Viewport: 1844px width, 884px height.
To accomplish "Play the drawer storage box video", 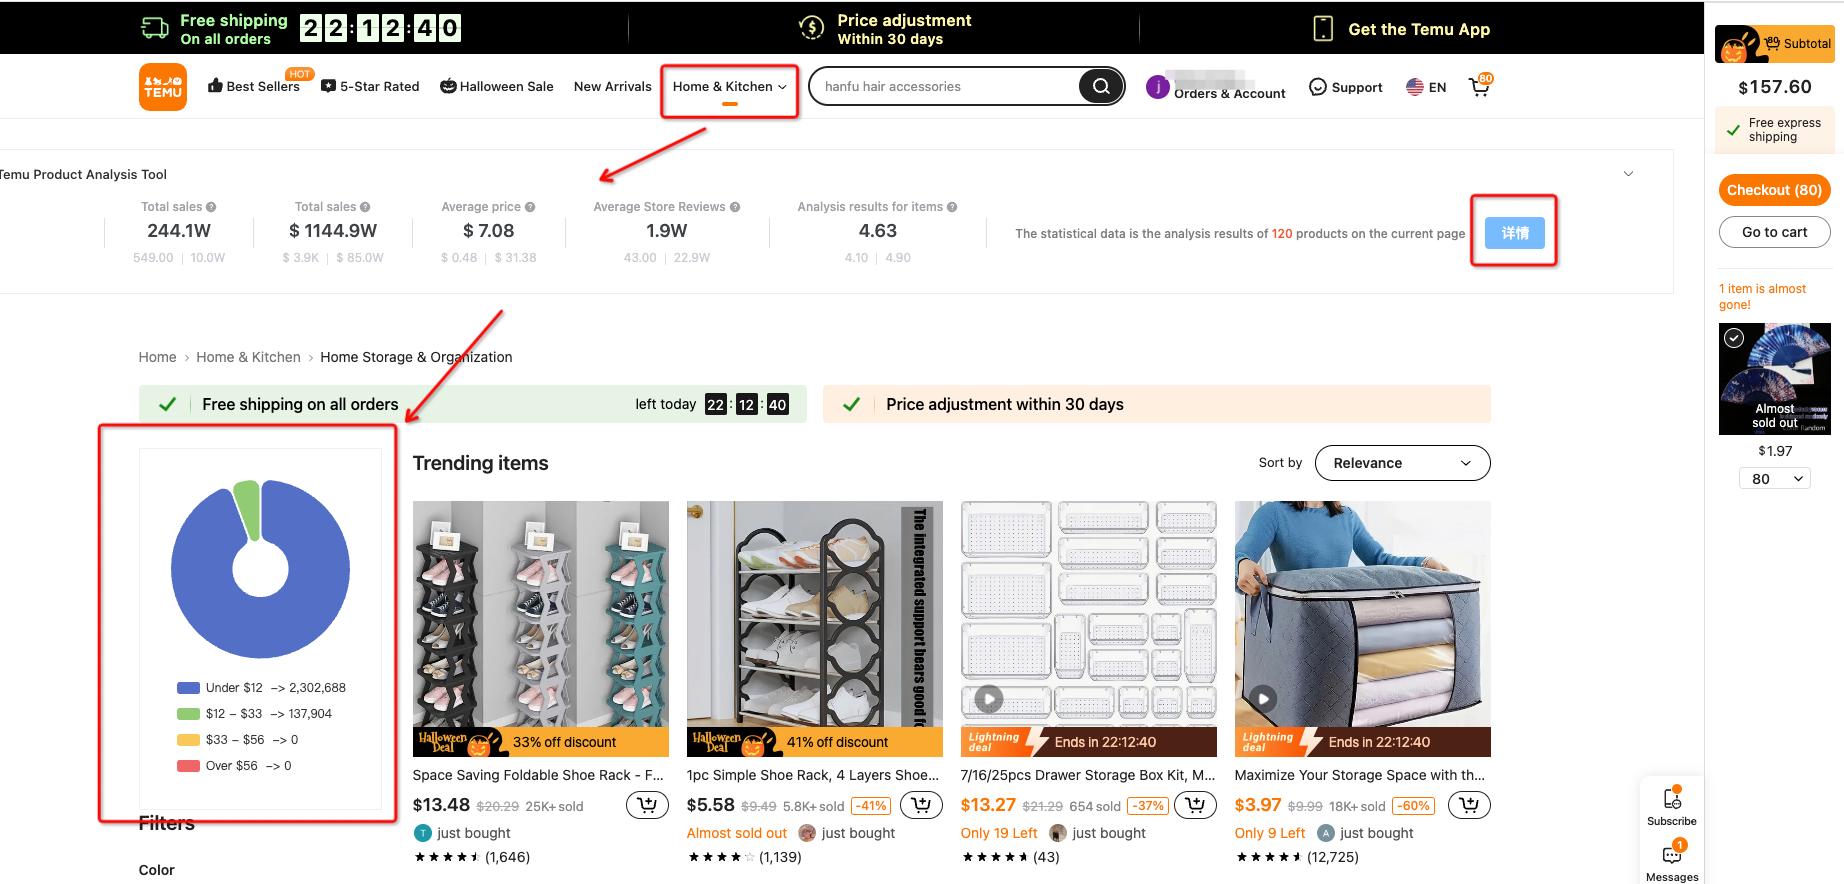I will (989, 699).
